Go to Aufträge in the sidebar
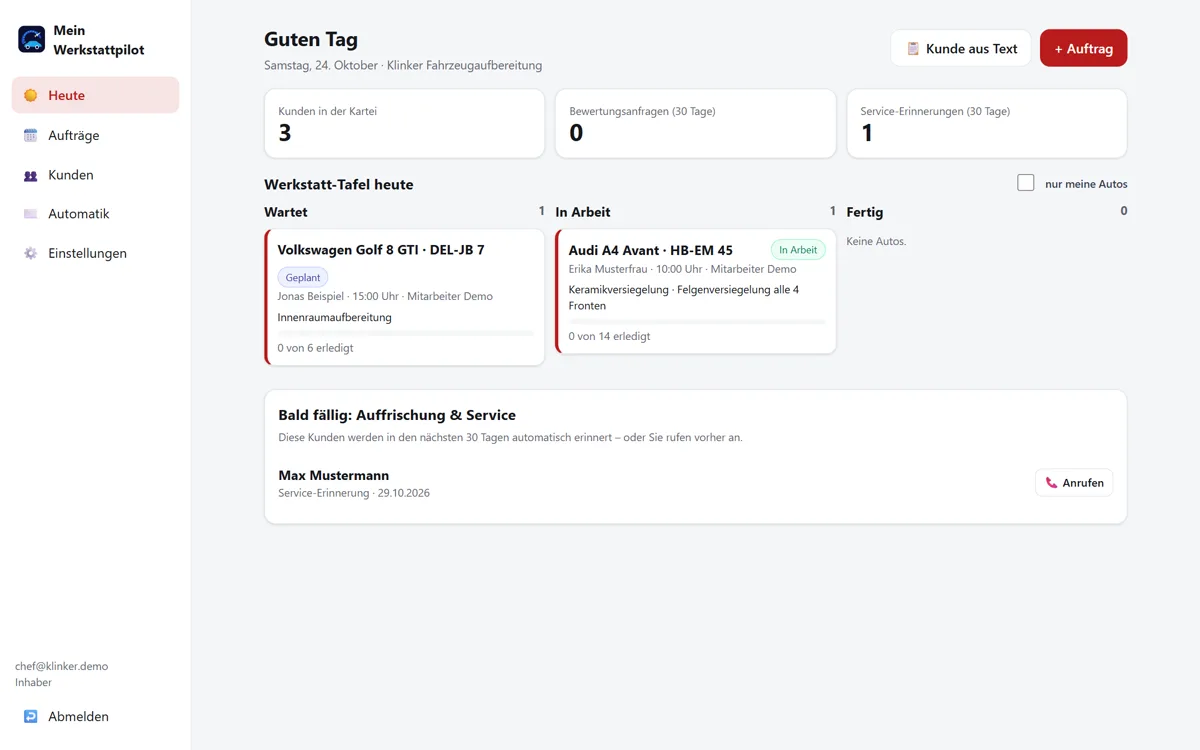Image resolution: width=1200 pixels, height=750 pixels. [96, 135]
